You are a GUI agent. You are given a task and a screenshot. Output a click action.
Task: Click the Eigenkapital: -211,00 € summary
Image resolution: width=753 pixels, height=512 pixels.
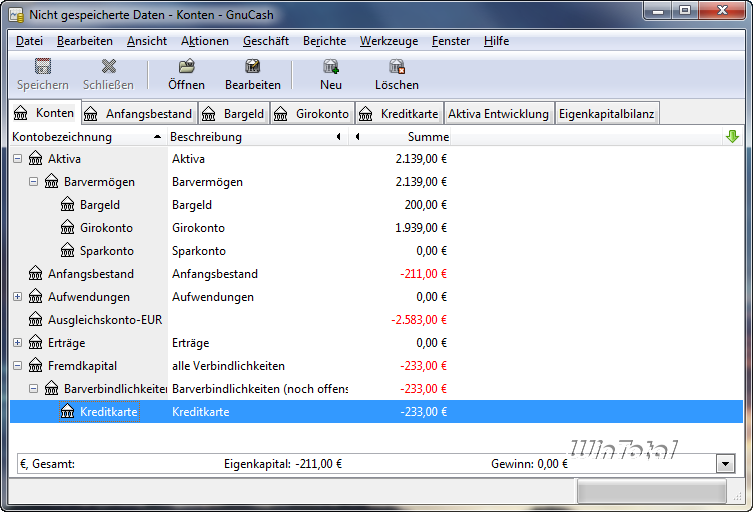tap(283, 464)
